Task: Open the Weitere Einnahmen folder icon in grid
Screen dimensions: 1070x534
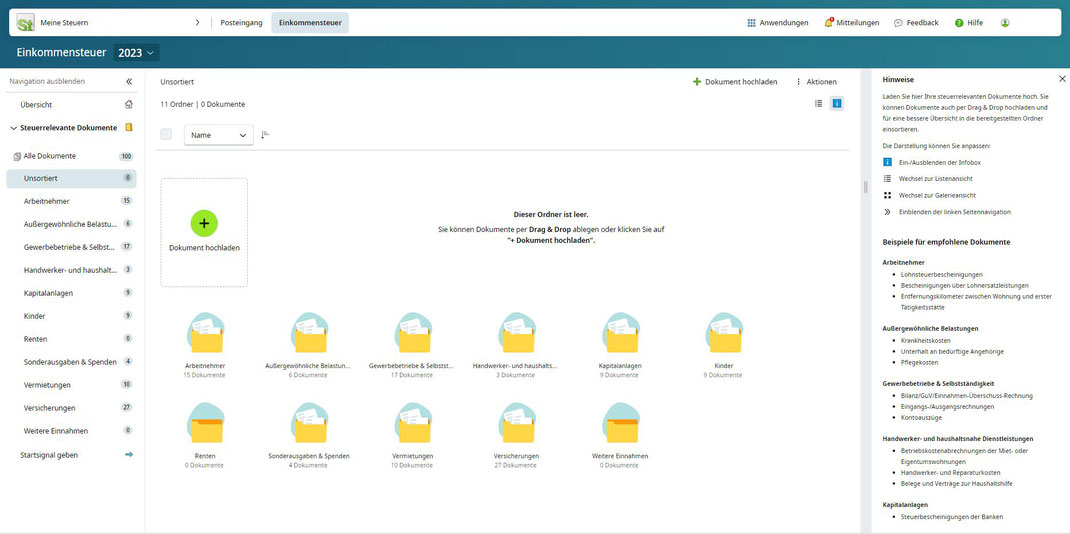Action: (620, 424)
